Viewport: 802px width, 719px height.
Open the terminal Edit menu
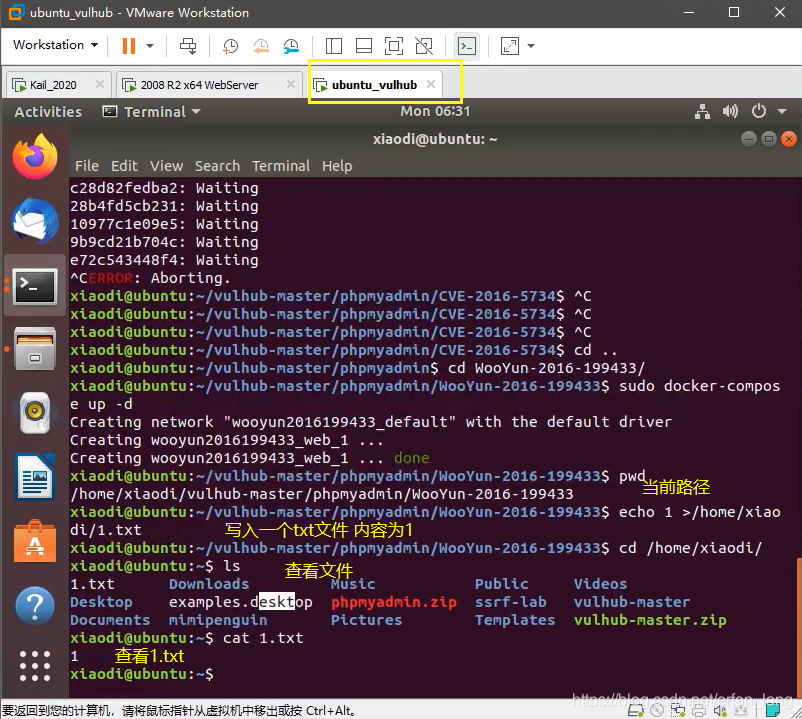click(x=124, y=166)
